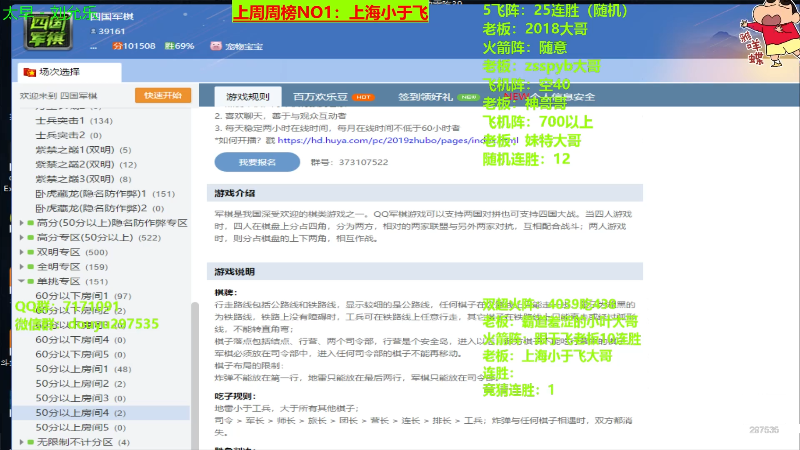This screenshot has width=800, height=450.
Task: Expand the 双明专区 tree node
Action: [x=21, y=252]
